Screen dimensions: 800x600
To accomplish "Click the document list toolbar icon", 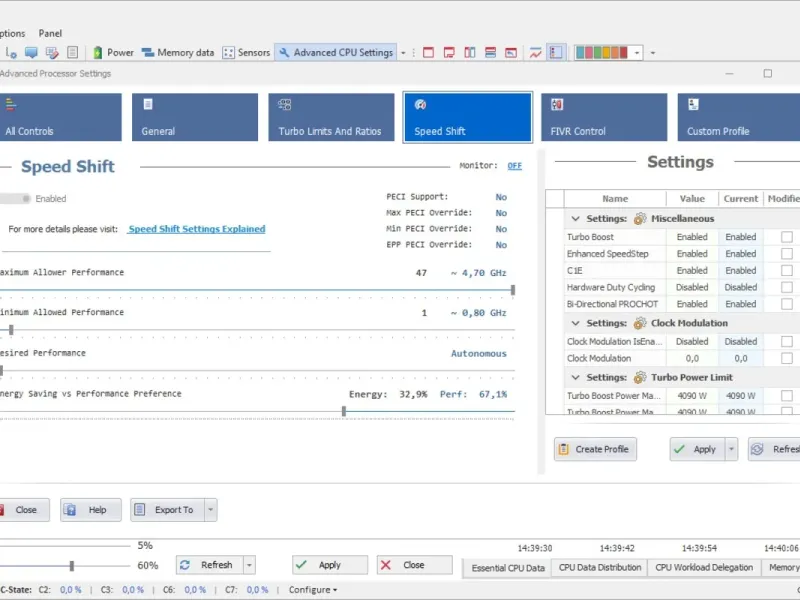I will tap(72, 53).
